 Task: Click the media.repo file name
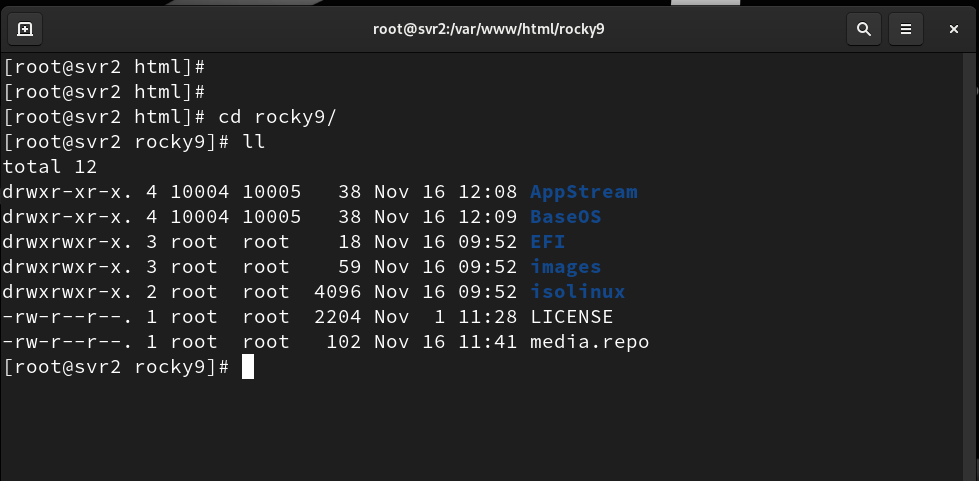click(589, 342)
